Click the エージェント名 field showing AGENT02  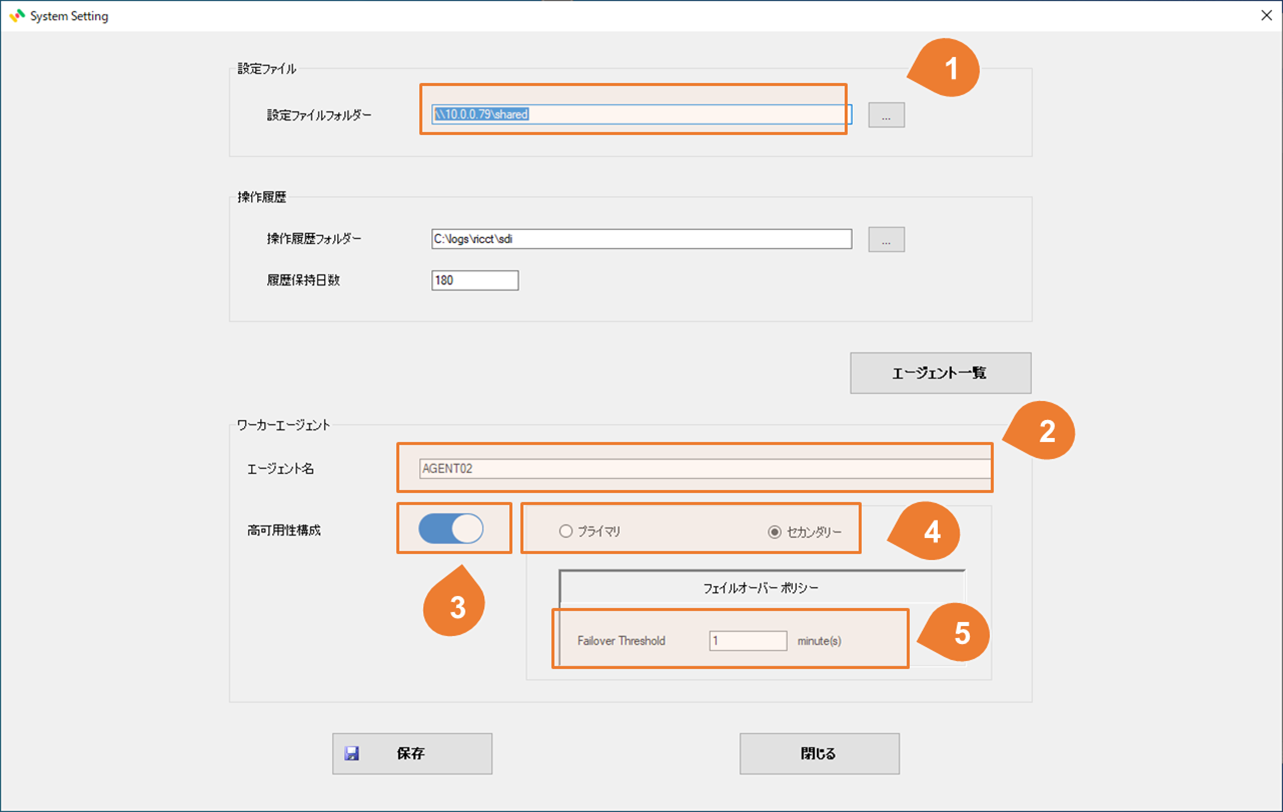click(x=705, y=468)
